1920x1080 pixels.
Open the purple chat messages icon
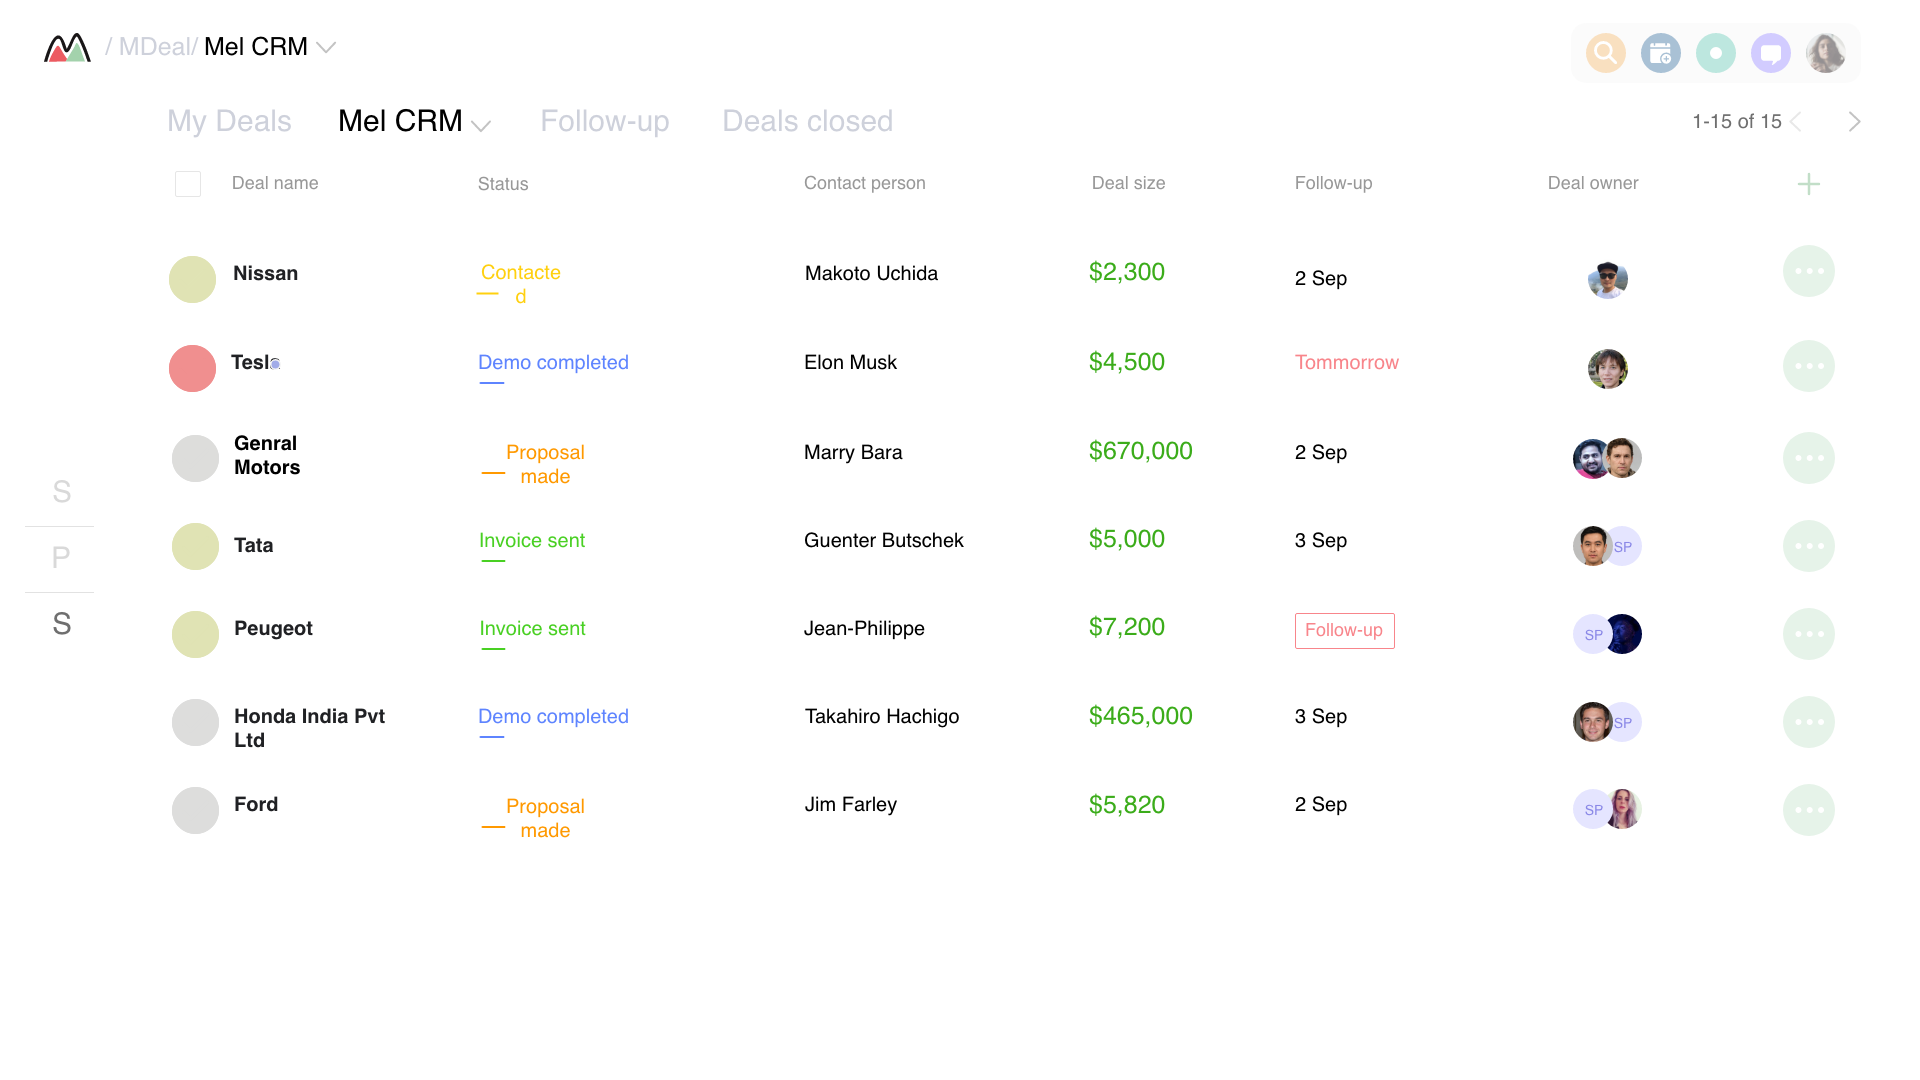[1771, 53]
